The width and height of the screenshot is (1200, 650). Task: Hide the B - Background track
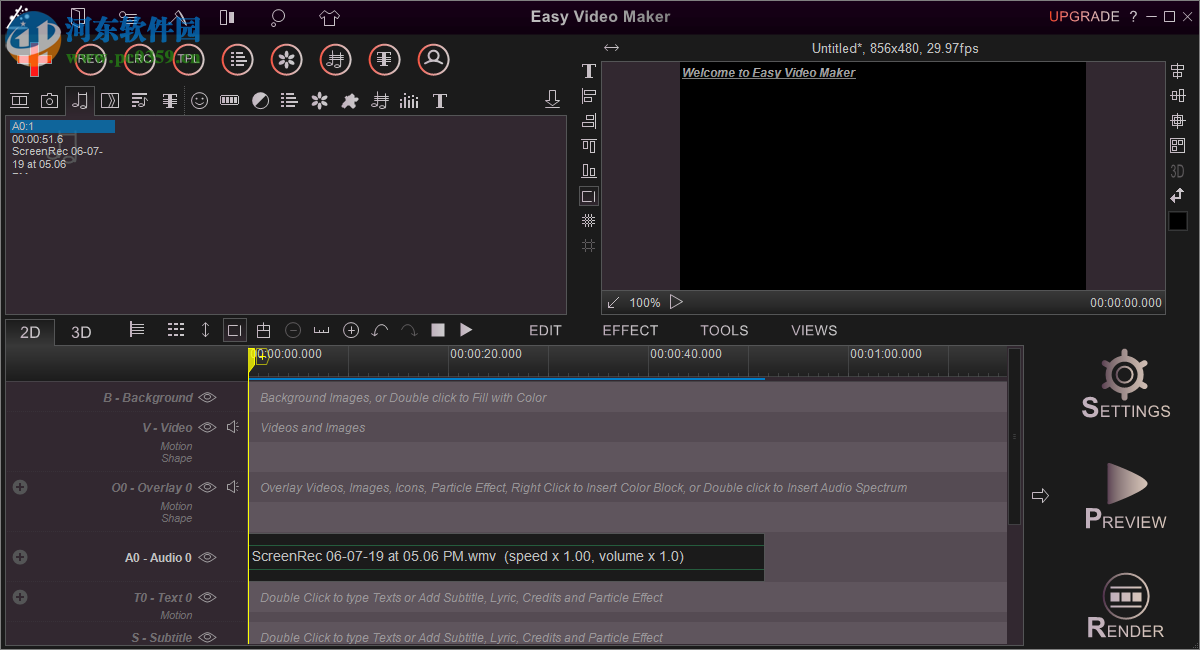tap(207, 397)
